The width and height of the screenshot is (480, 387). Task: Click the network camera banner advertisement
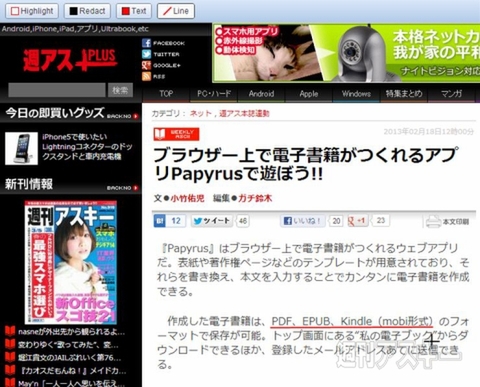click(346, 53)
